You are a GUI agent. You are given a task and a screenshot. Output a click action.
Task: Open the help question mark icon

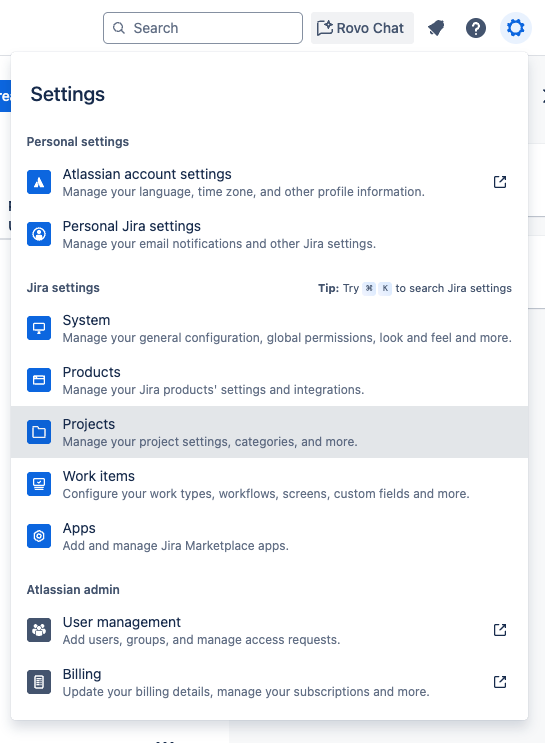pyautogui.click(x=475, y=28)
